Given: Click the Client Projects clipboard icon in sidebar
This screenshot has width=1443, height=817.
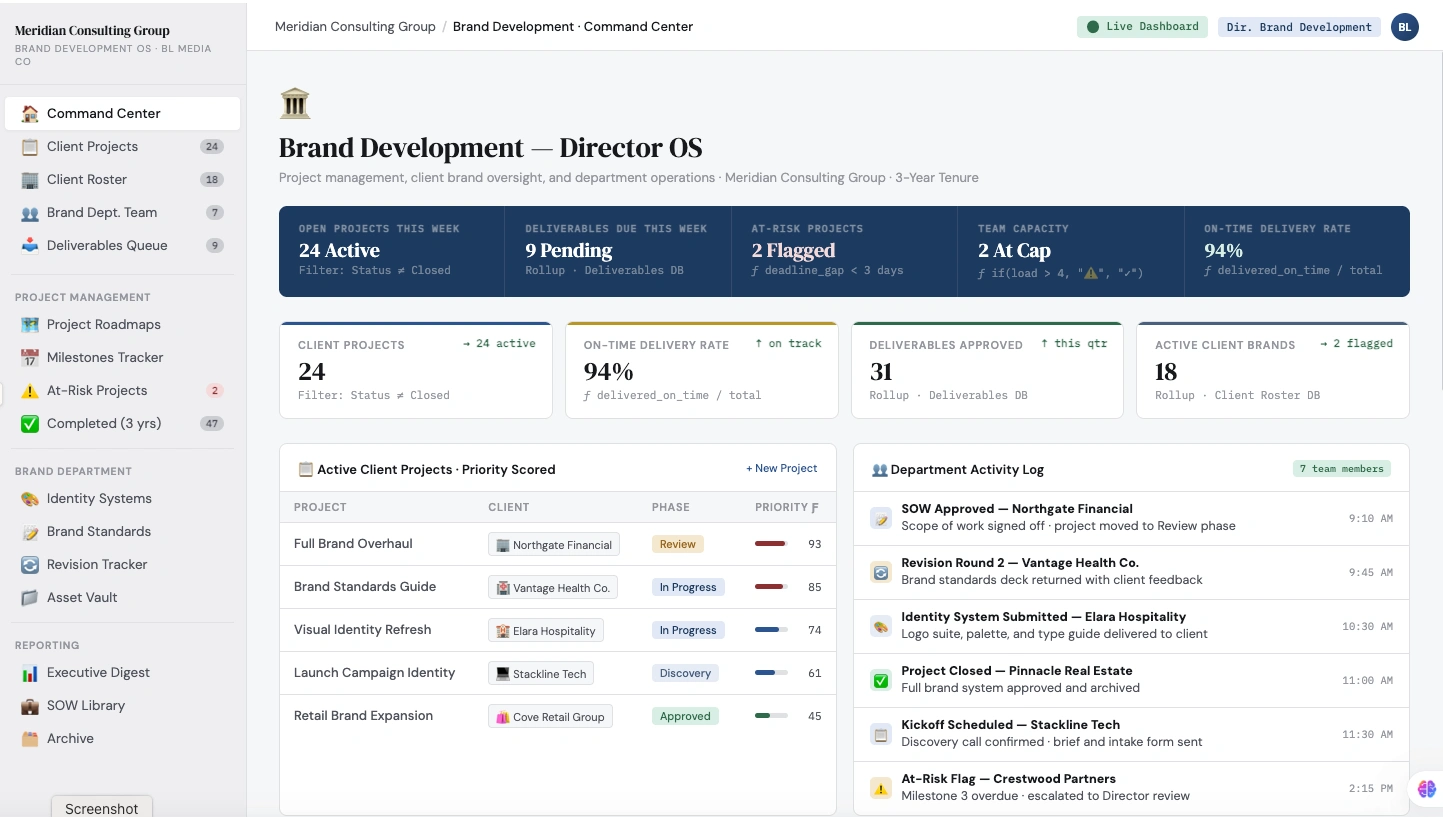Looking at the screenshot, I should [30, 147].
